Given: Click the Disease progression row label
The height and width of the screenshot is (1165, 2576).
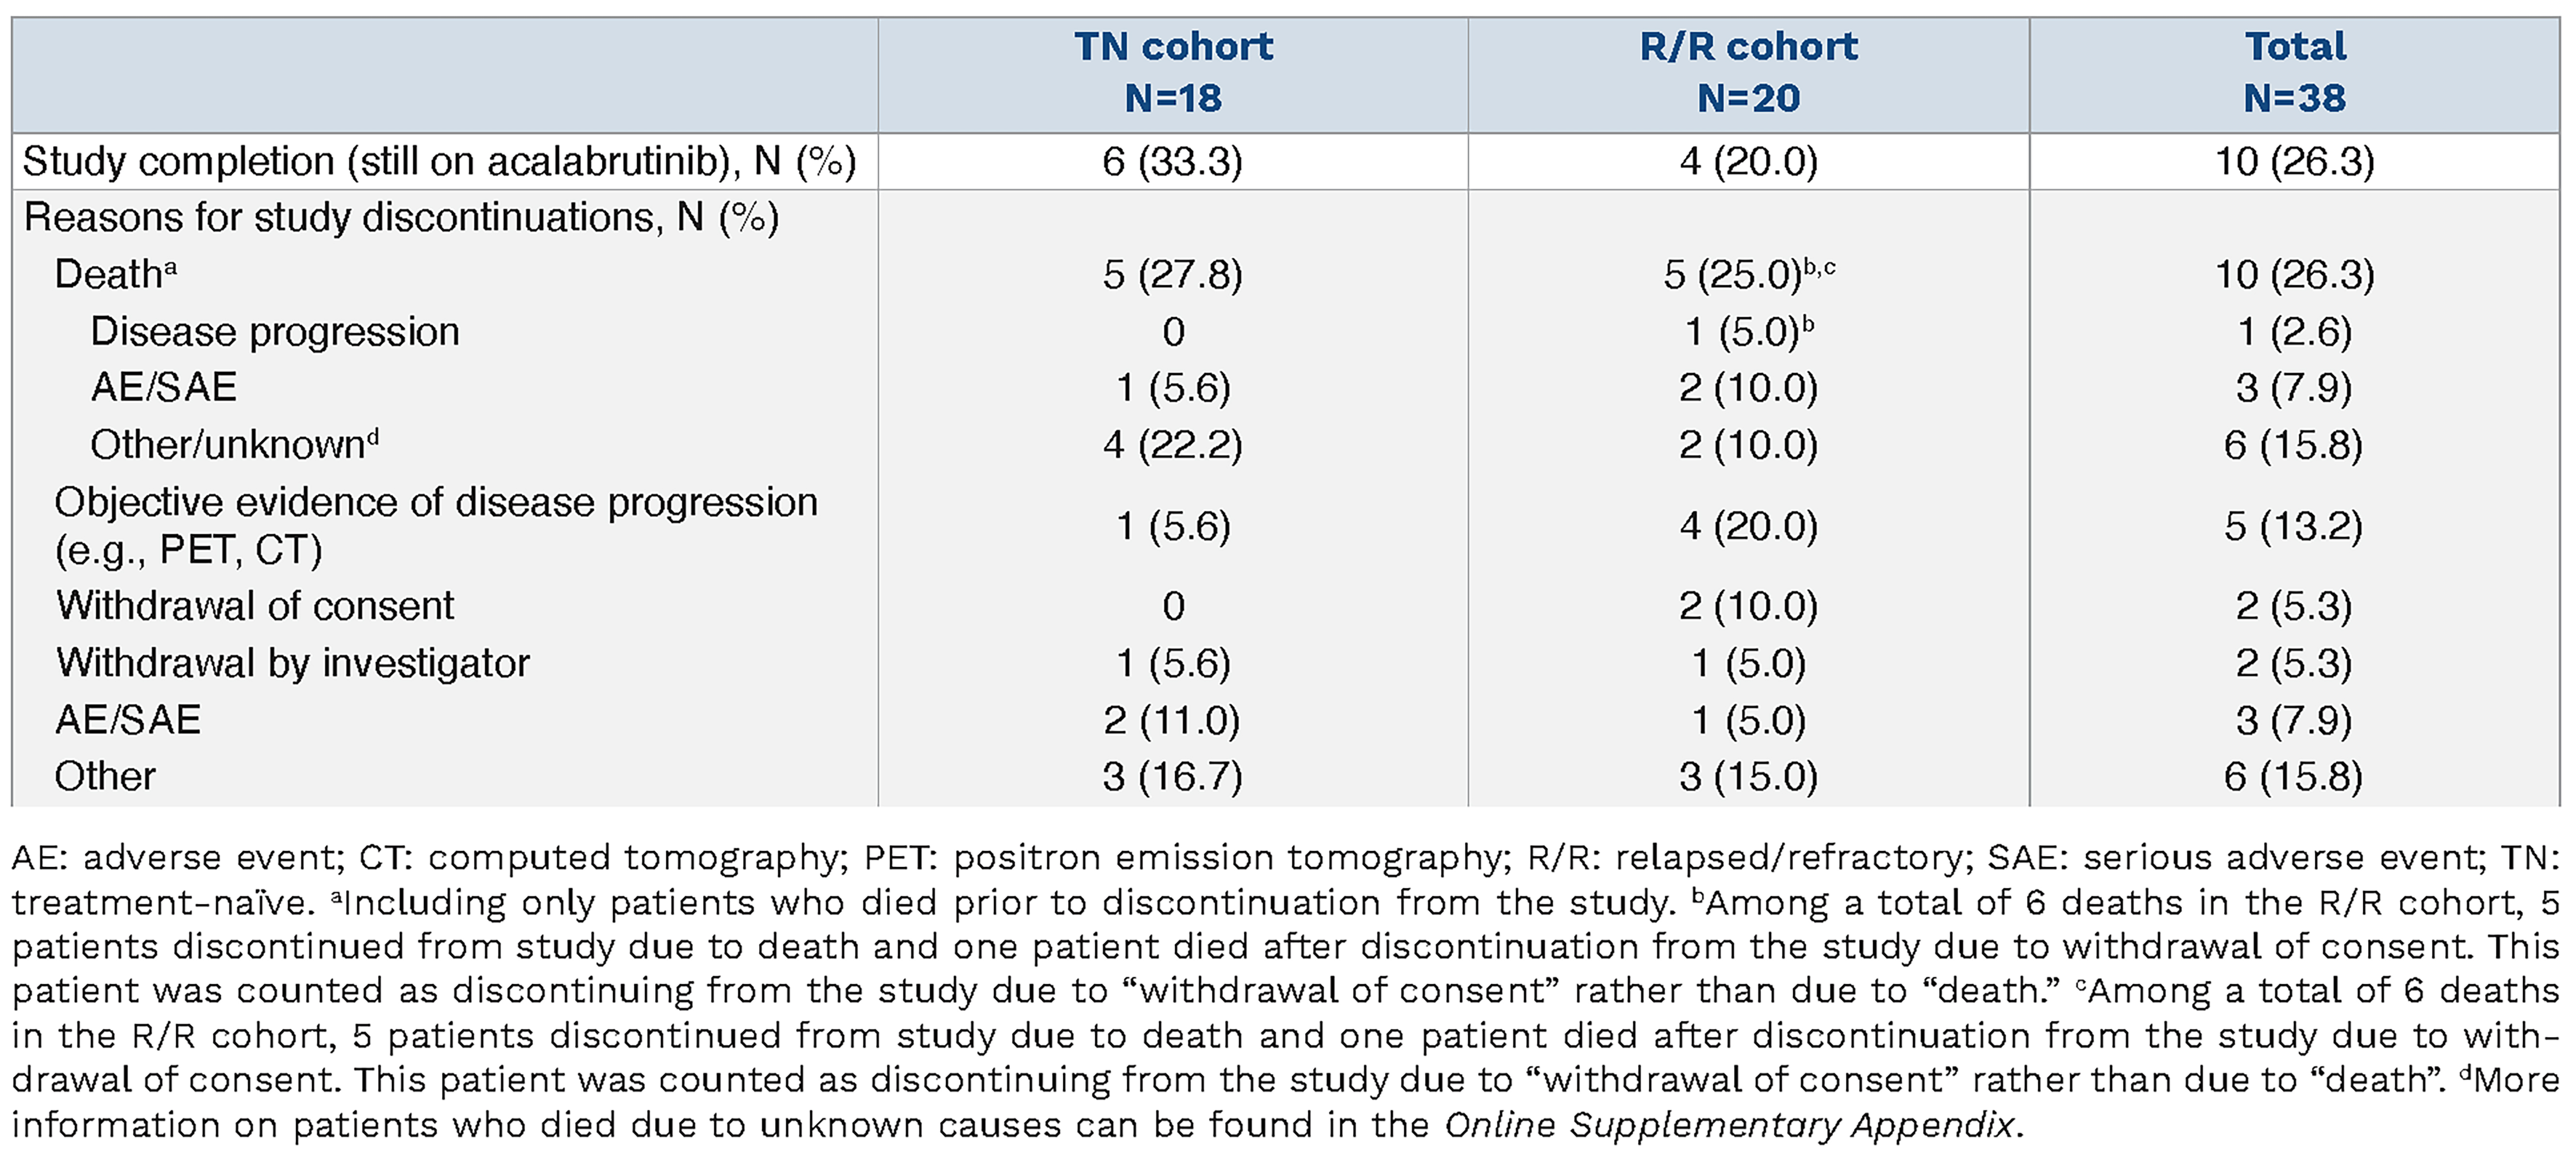Looking at the screenshot, I should pos(275,331).
